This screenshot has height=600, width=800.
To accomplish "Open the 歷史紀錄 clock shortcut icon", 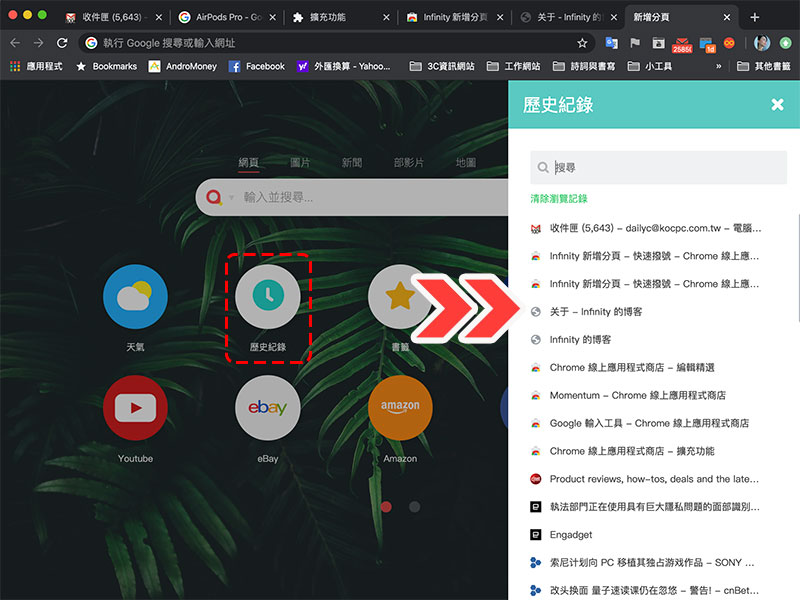I will pos(268,296).
